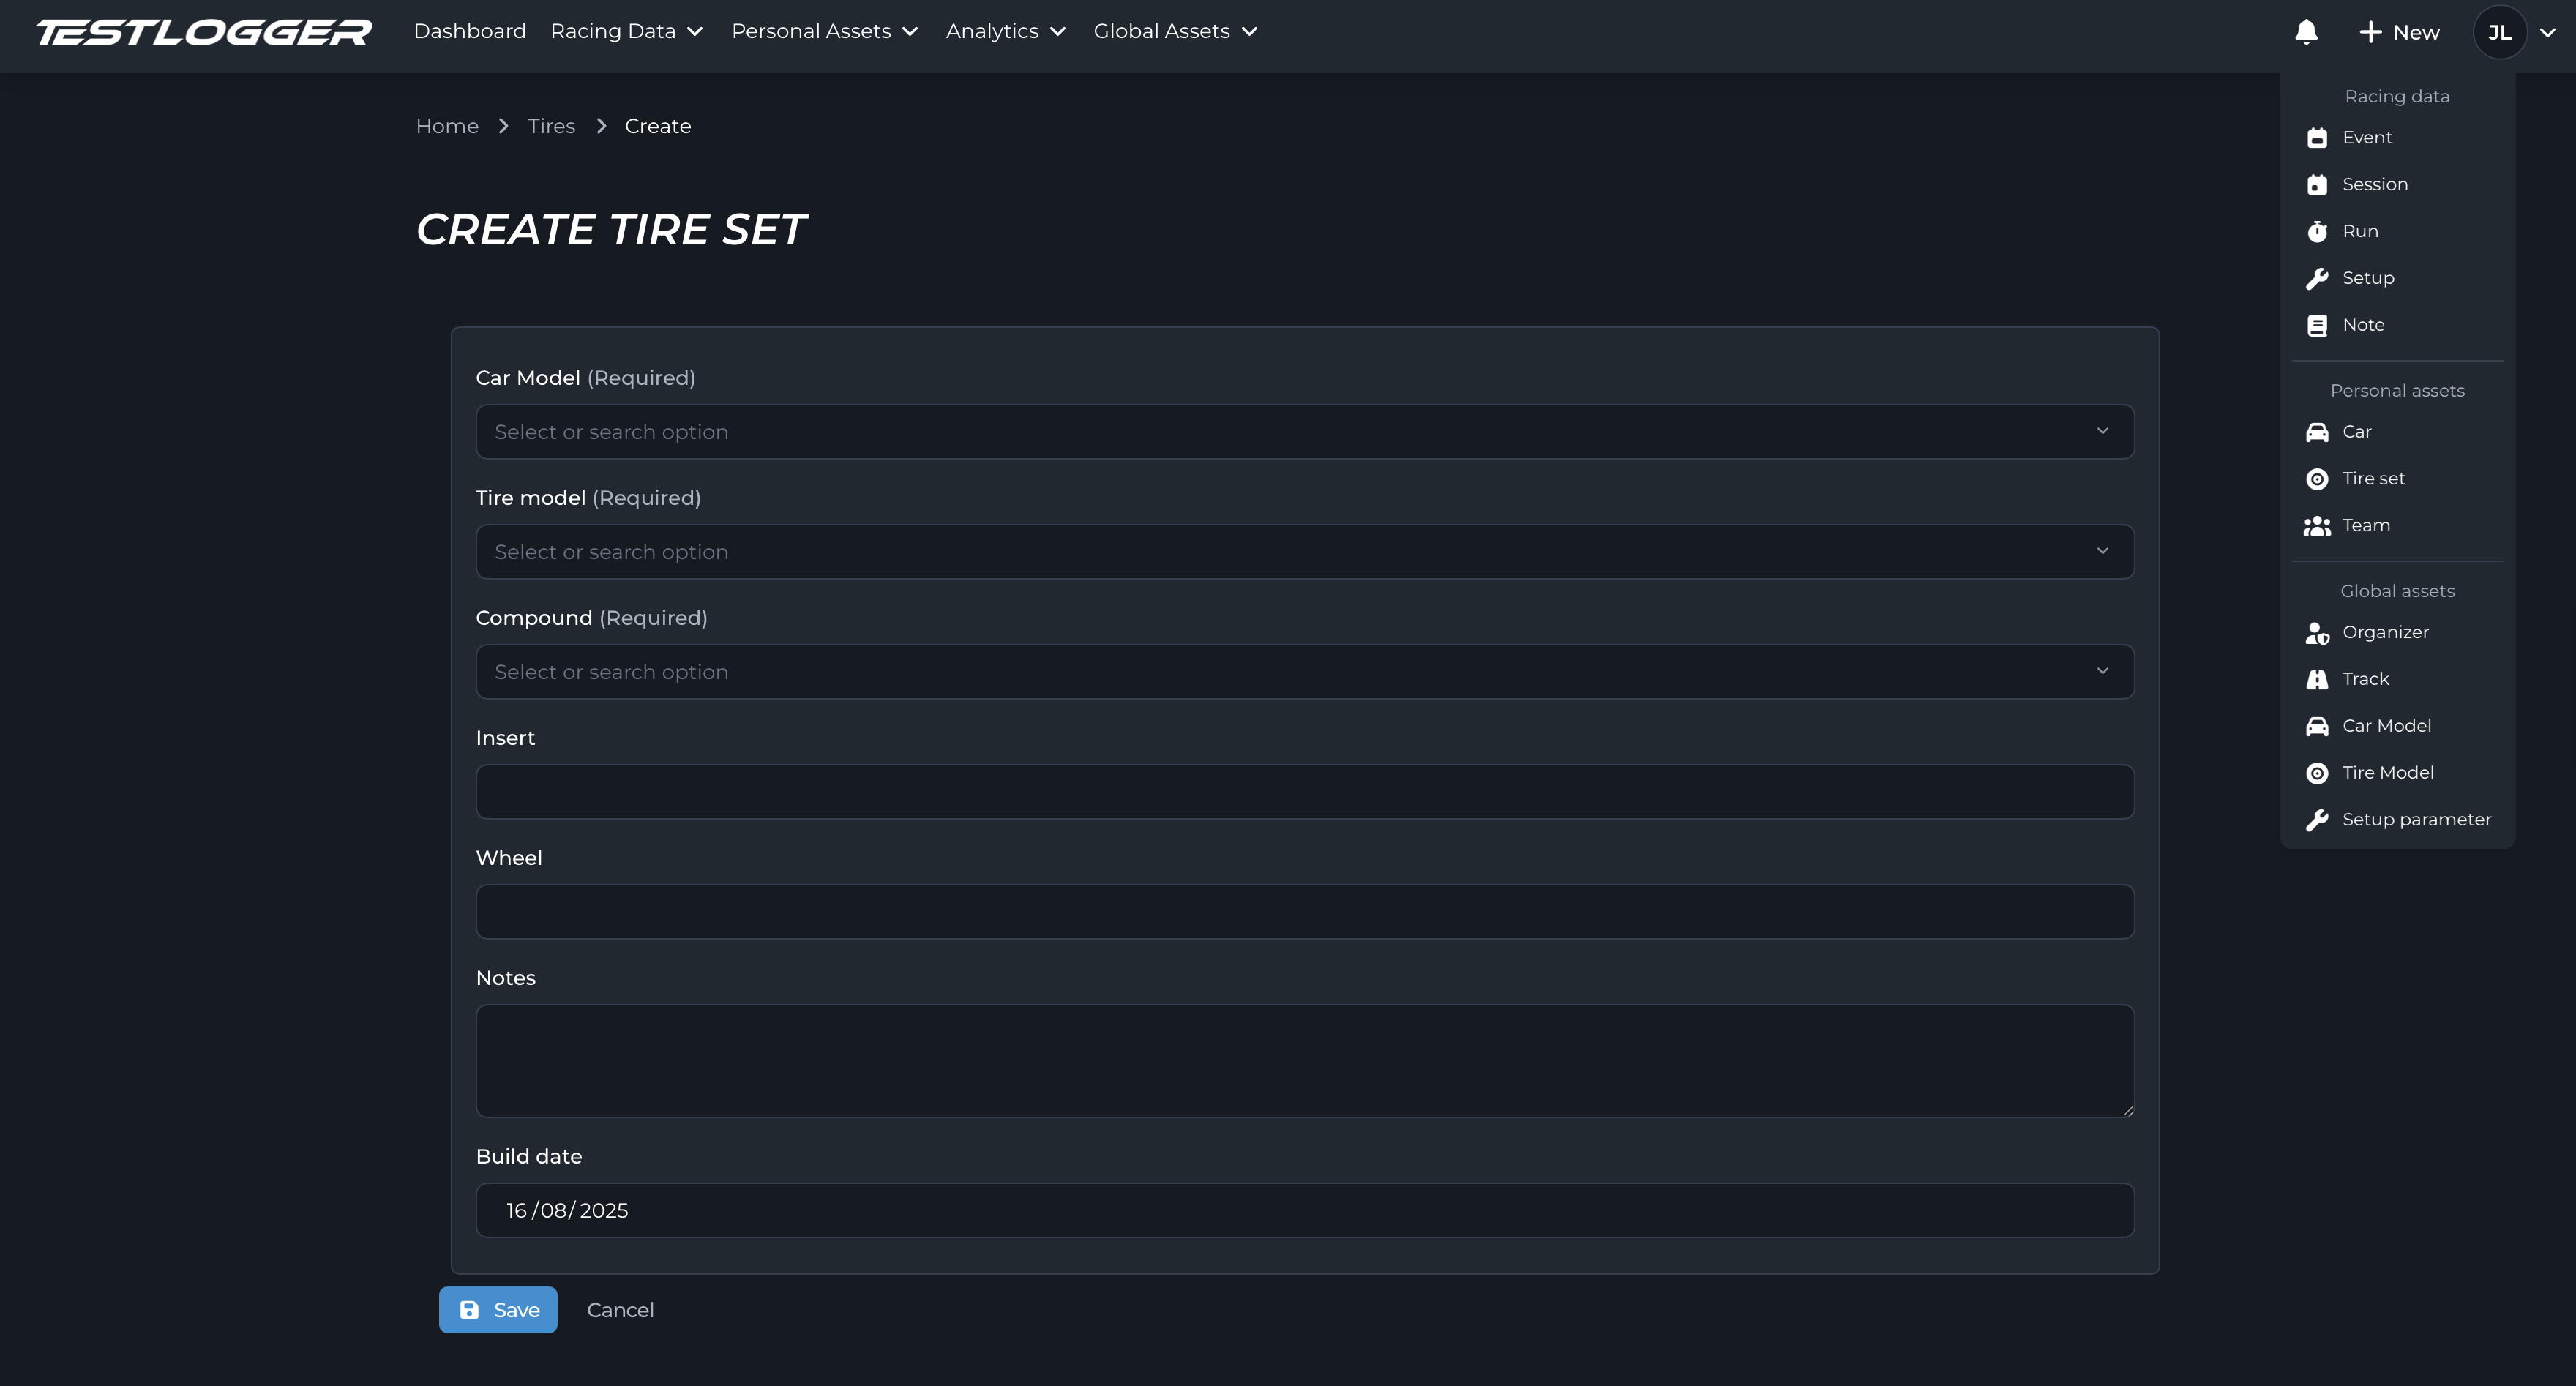Open the Compound selection dropdown

[x=1304, y=672]
